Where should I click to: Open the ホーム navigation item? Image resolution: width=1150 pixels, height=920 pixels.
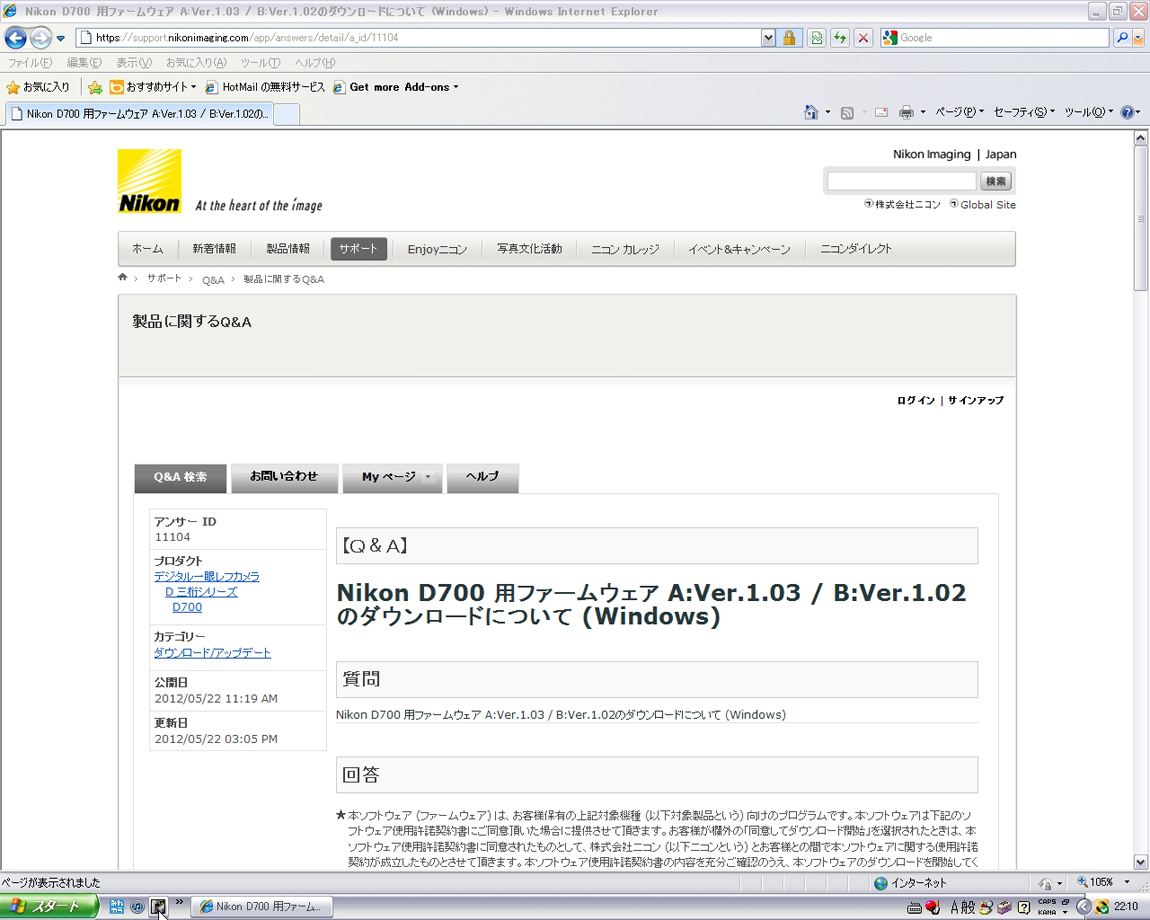(x=147, y=249)
